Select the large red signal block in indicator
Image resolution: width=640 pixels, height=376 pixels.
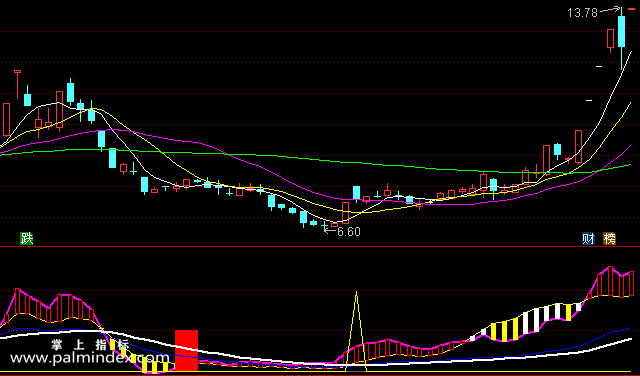pos(187,350)
